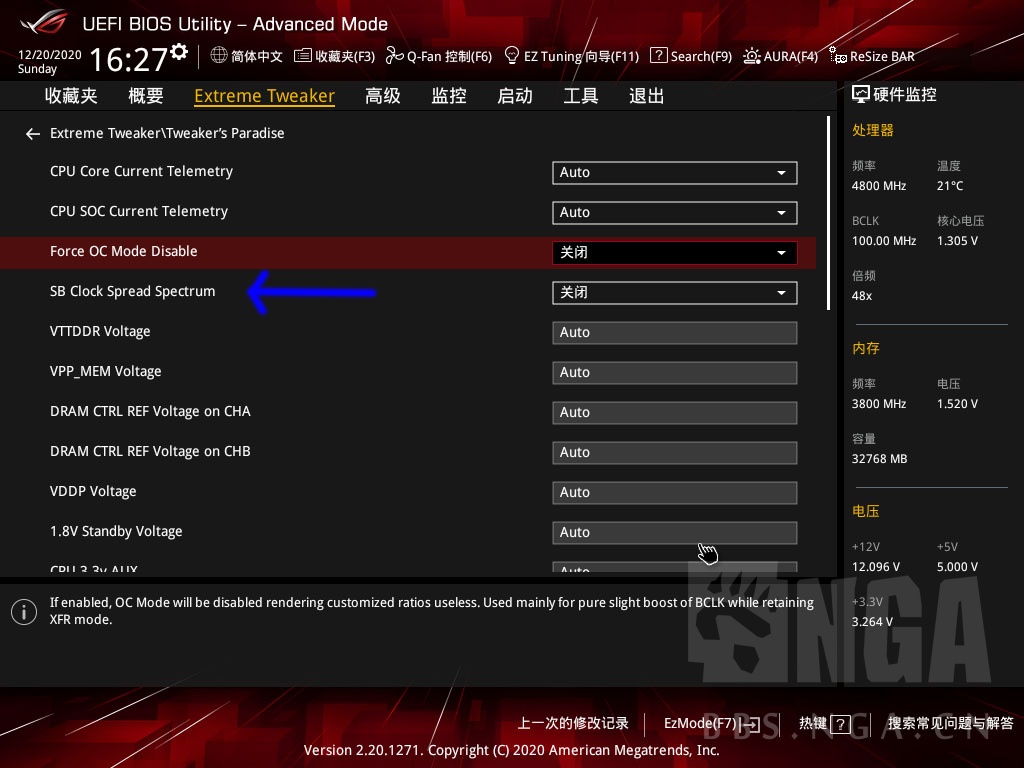Screen dimensions: 1024x768
Task: Click the 21°C temperature value
Action: pos(950,186)
